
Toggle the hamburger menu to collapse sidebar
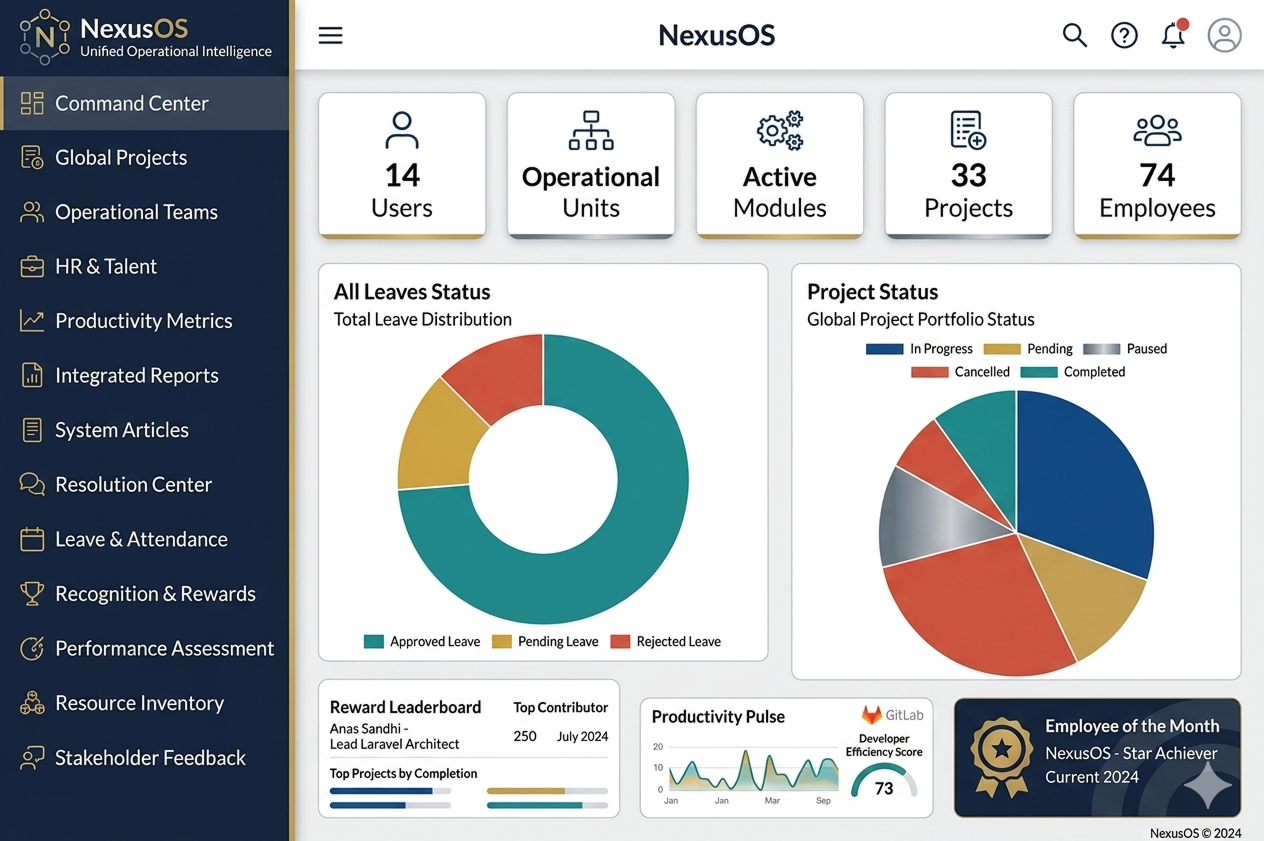[330, 36]
